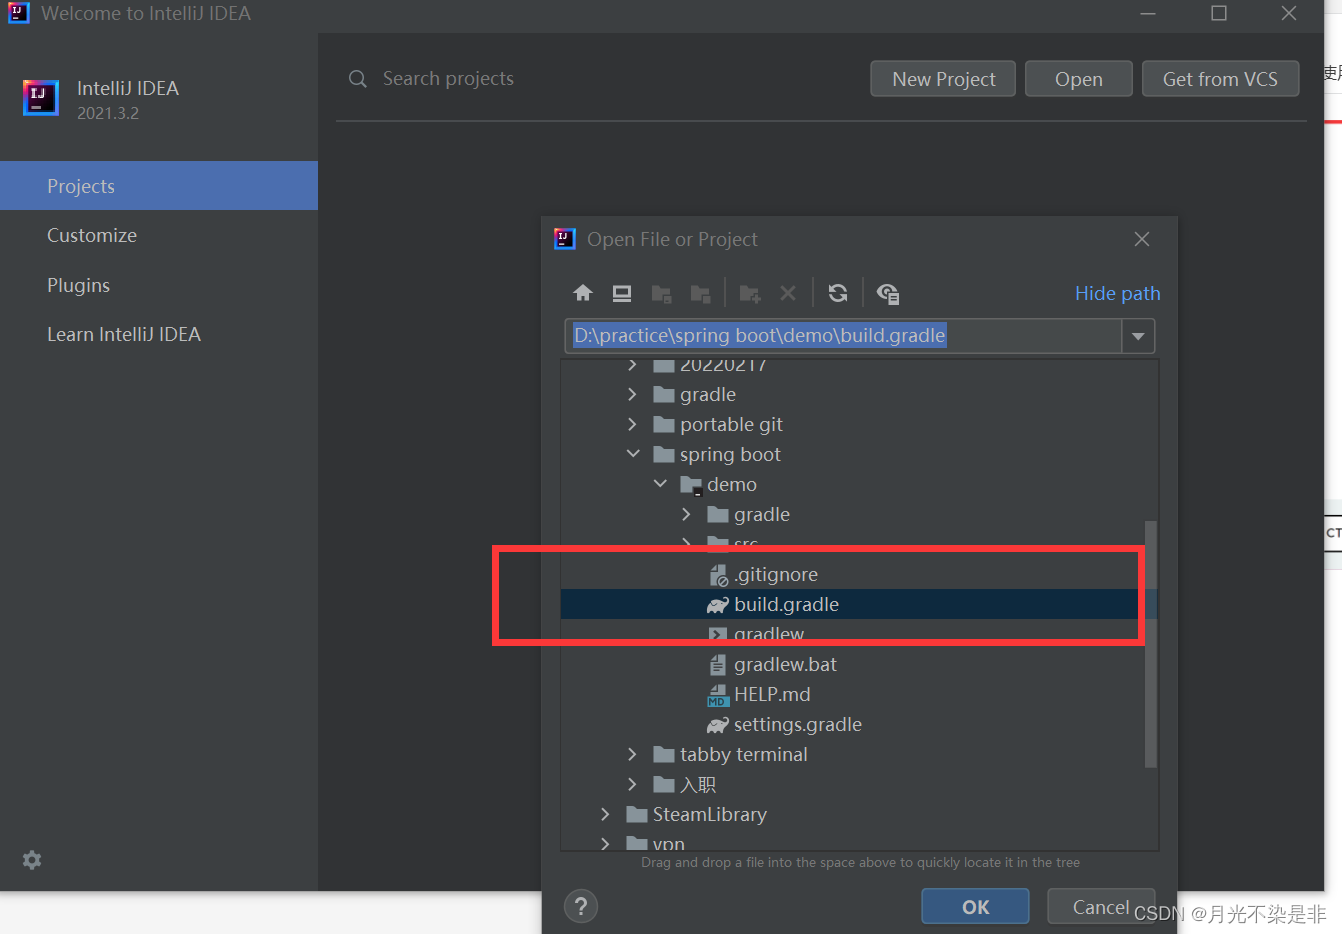Click Get from VCS button
This screenshot has width=1342, height=934.
coord(1220,79)
